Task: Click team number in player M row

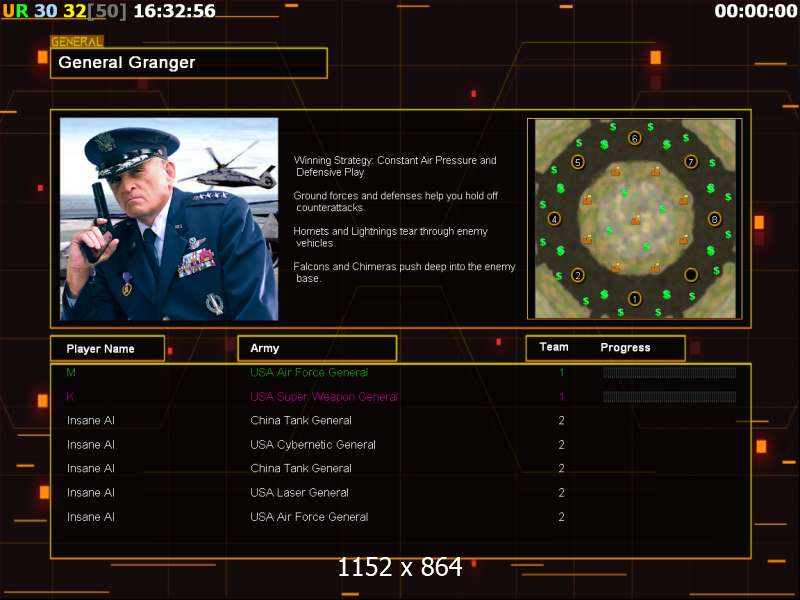Action: (x=561, y=372)
